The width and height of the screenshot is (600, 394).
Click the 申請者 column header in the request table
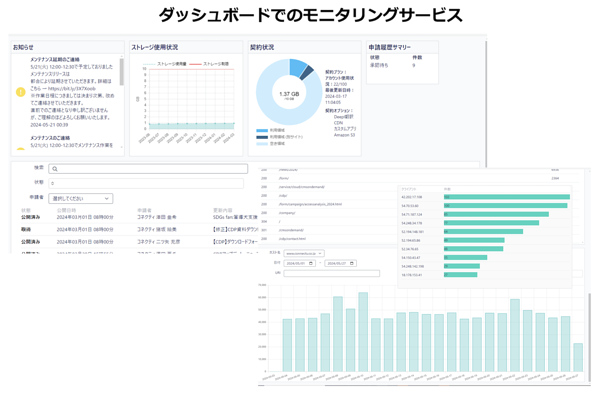point(144,210)
